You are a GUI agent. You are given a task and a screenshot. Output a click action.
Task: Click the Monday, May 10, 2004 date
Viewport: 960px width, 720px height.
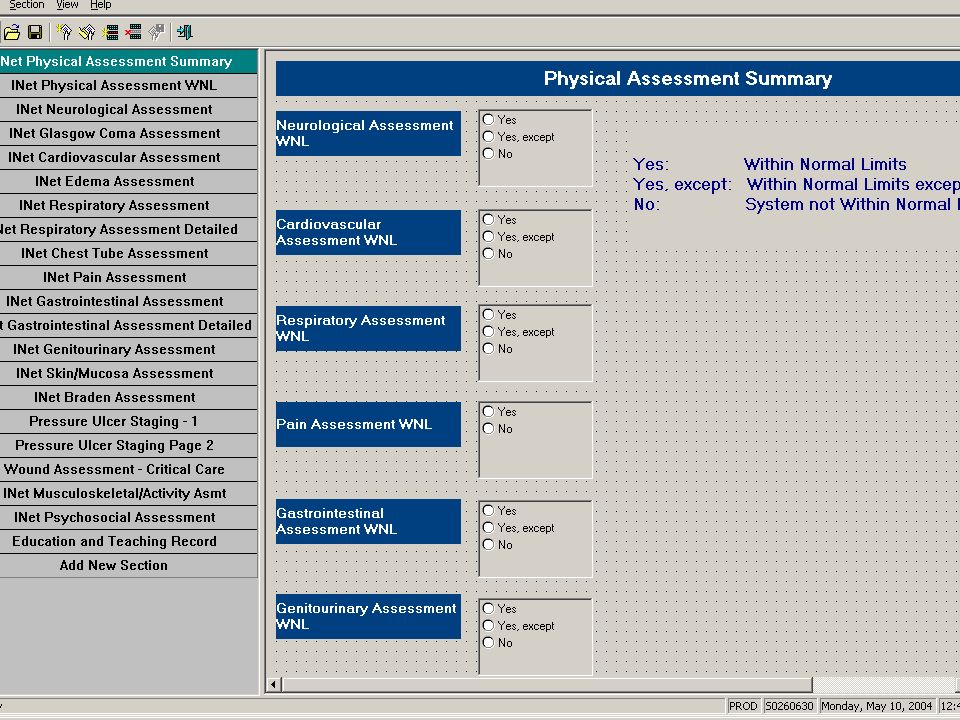tap(876, 706)
